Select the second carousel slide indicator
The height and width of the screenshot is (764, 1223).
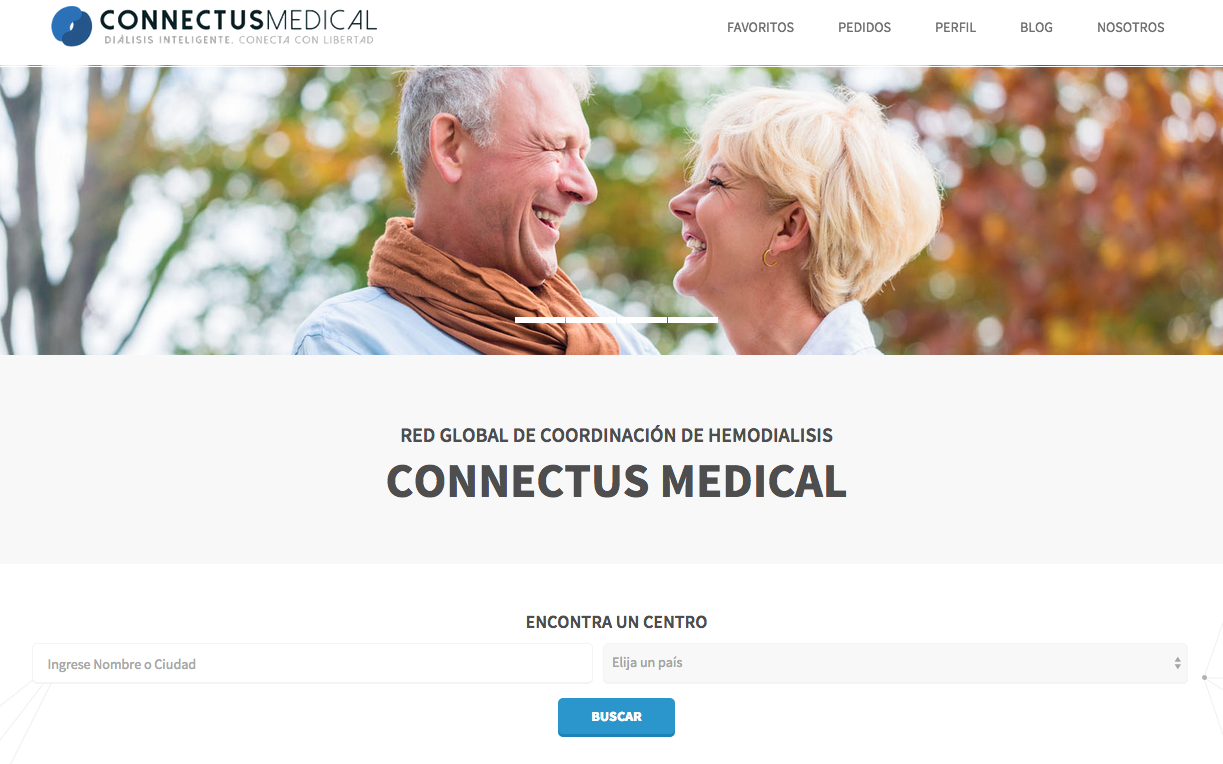[x=591, y=320]
